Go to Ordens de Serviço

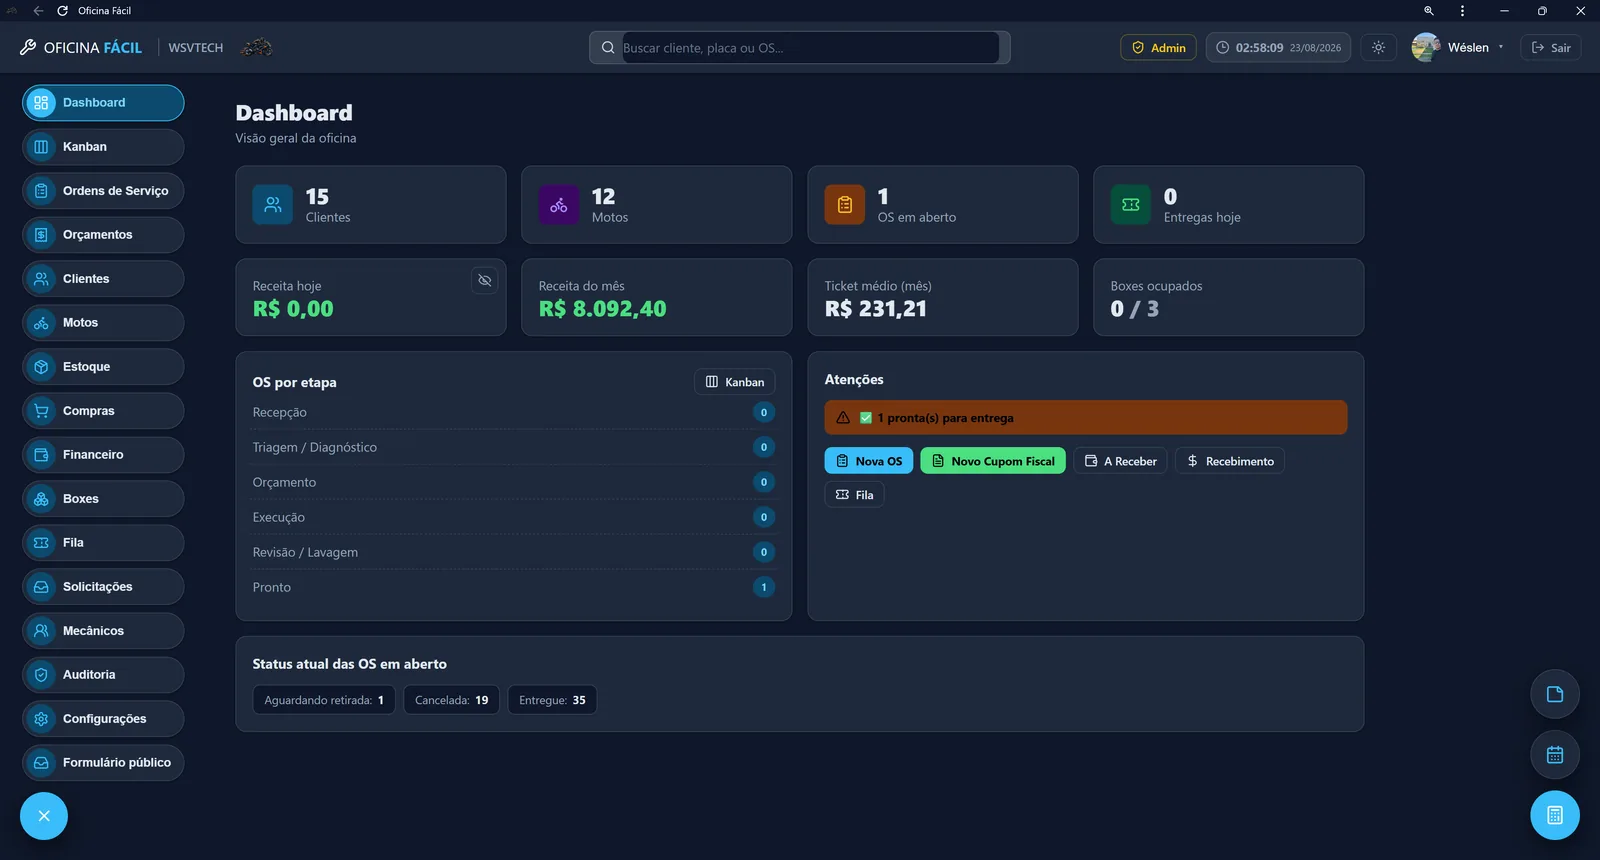pyautogui.click(x=103, y=191)
